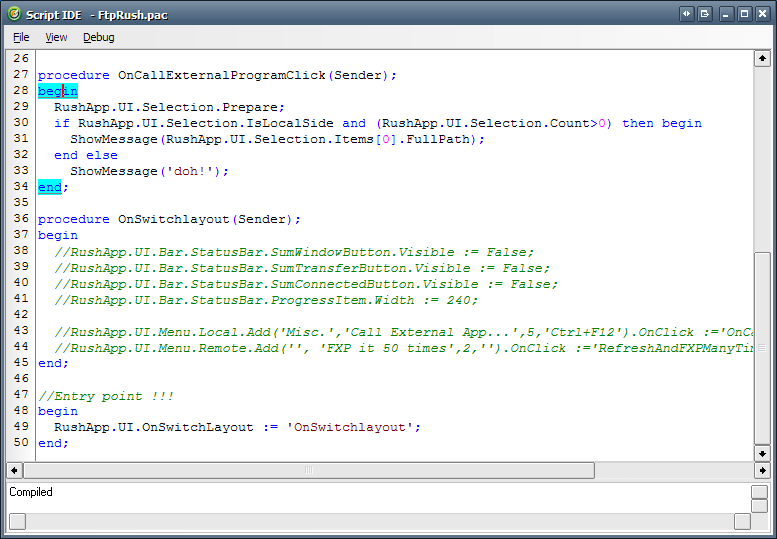Open the Debug menu

coord(99,37)
